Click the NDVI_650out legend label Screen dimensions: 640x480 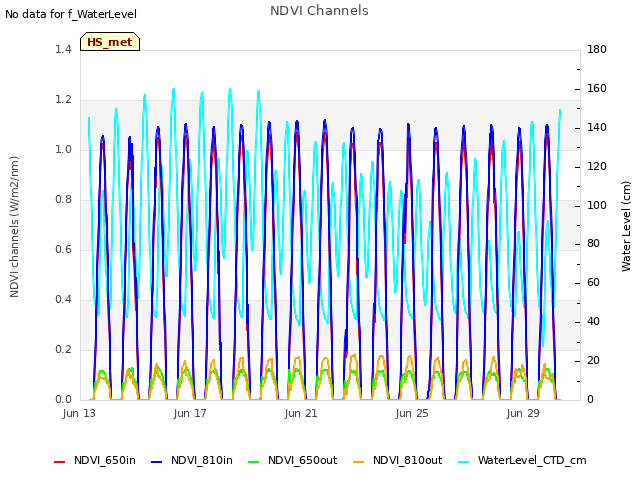coord(302,460)
